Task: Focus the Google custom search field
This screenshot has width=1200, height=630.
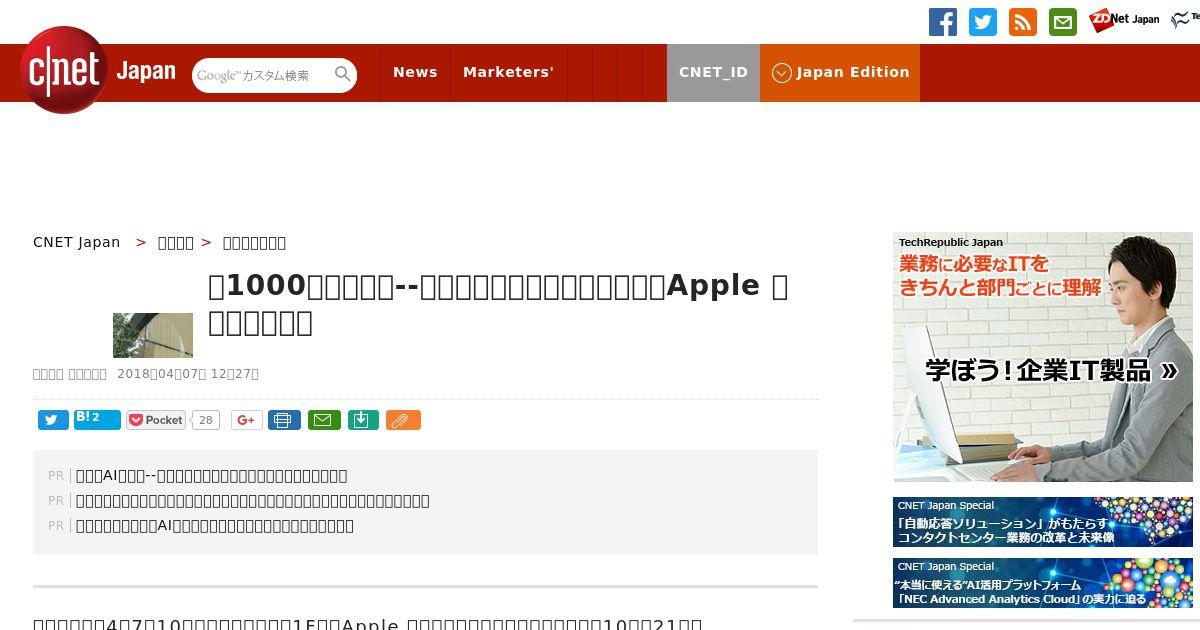Action: tap(263, 75)
